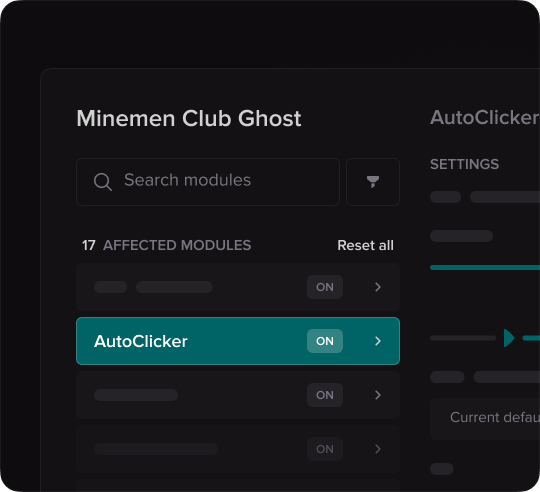The width and height of the screenshot is (540, 492).
Task: Click the AFFECTED MODULES count label
Action: point(166,245)
